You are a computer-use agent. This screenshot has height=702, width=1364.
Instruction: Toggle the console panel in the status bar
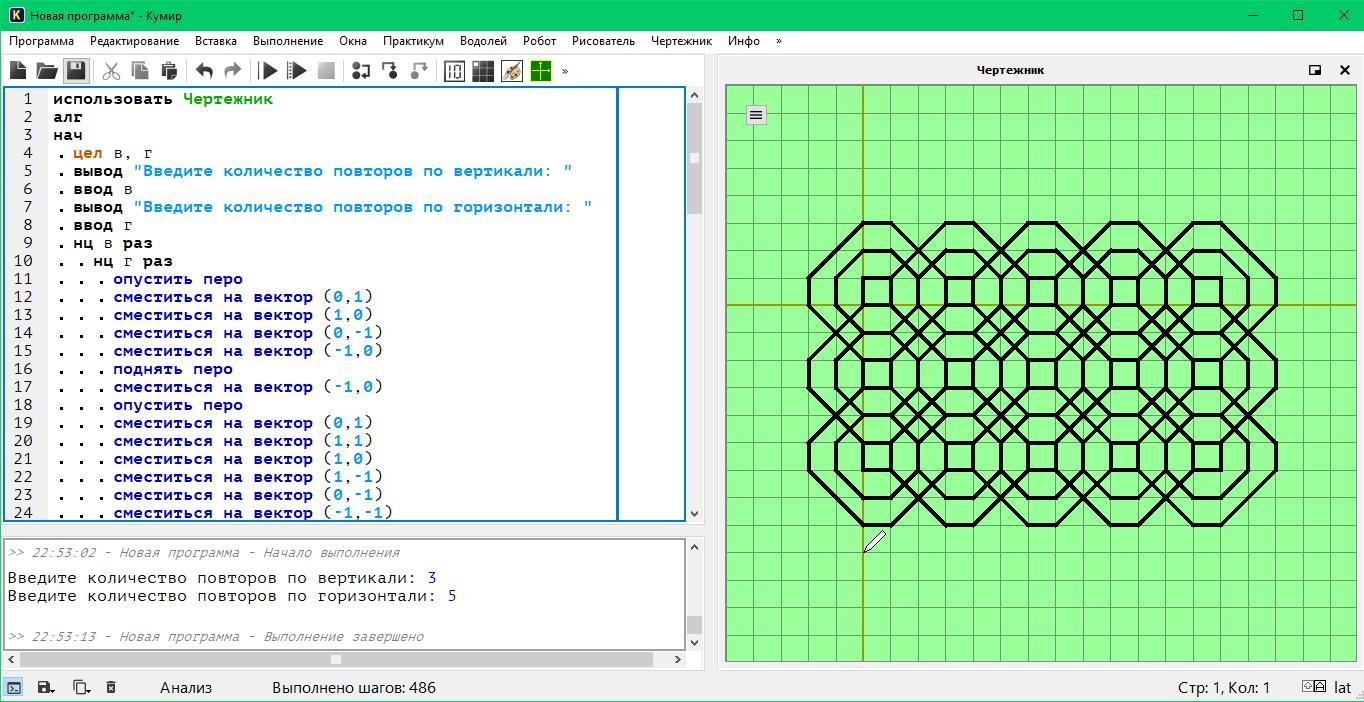point(14,688)
